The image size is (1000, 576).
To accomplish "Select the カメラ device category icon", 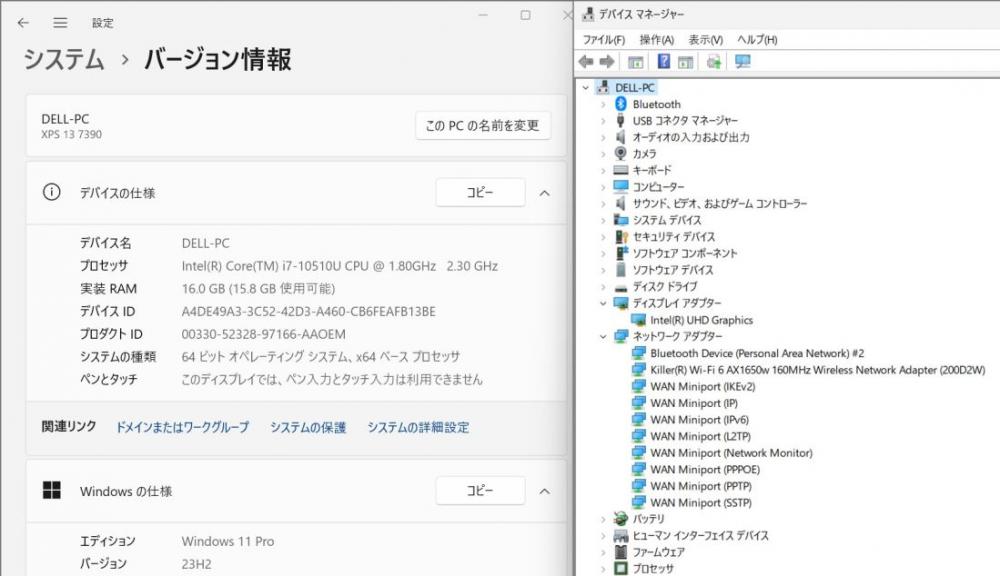I will (x=621, y=153).
